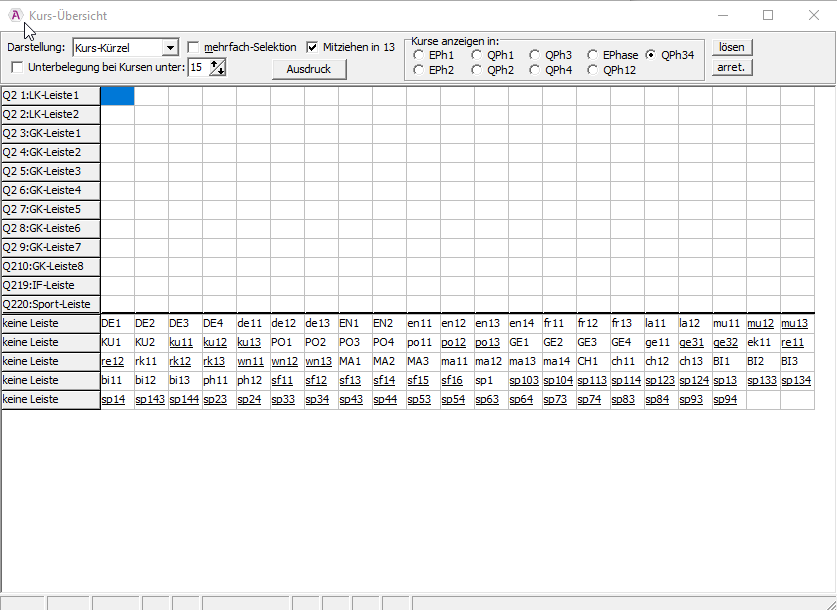
Task: Select row header Q2 1:LK-Leiste1
Action: 51,96
